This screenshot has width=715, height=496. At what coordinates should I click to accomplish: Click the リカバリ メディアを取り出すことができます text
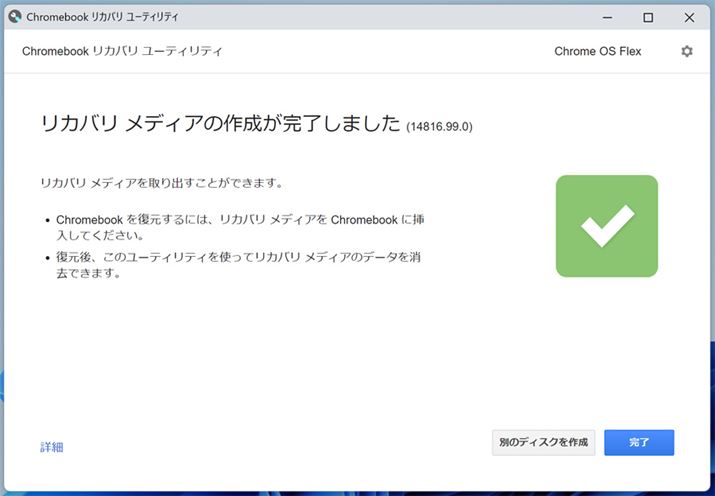tap(161, 183)
